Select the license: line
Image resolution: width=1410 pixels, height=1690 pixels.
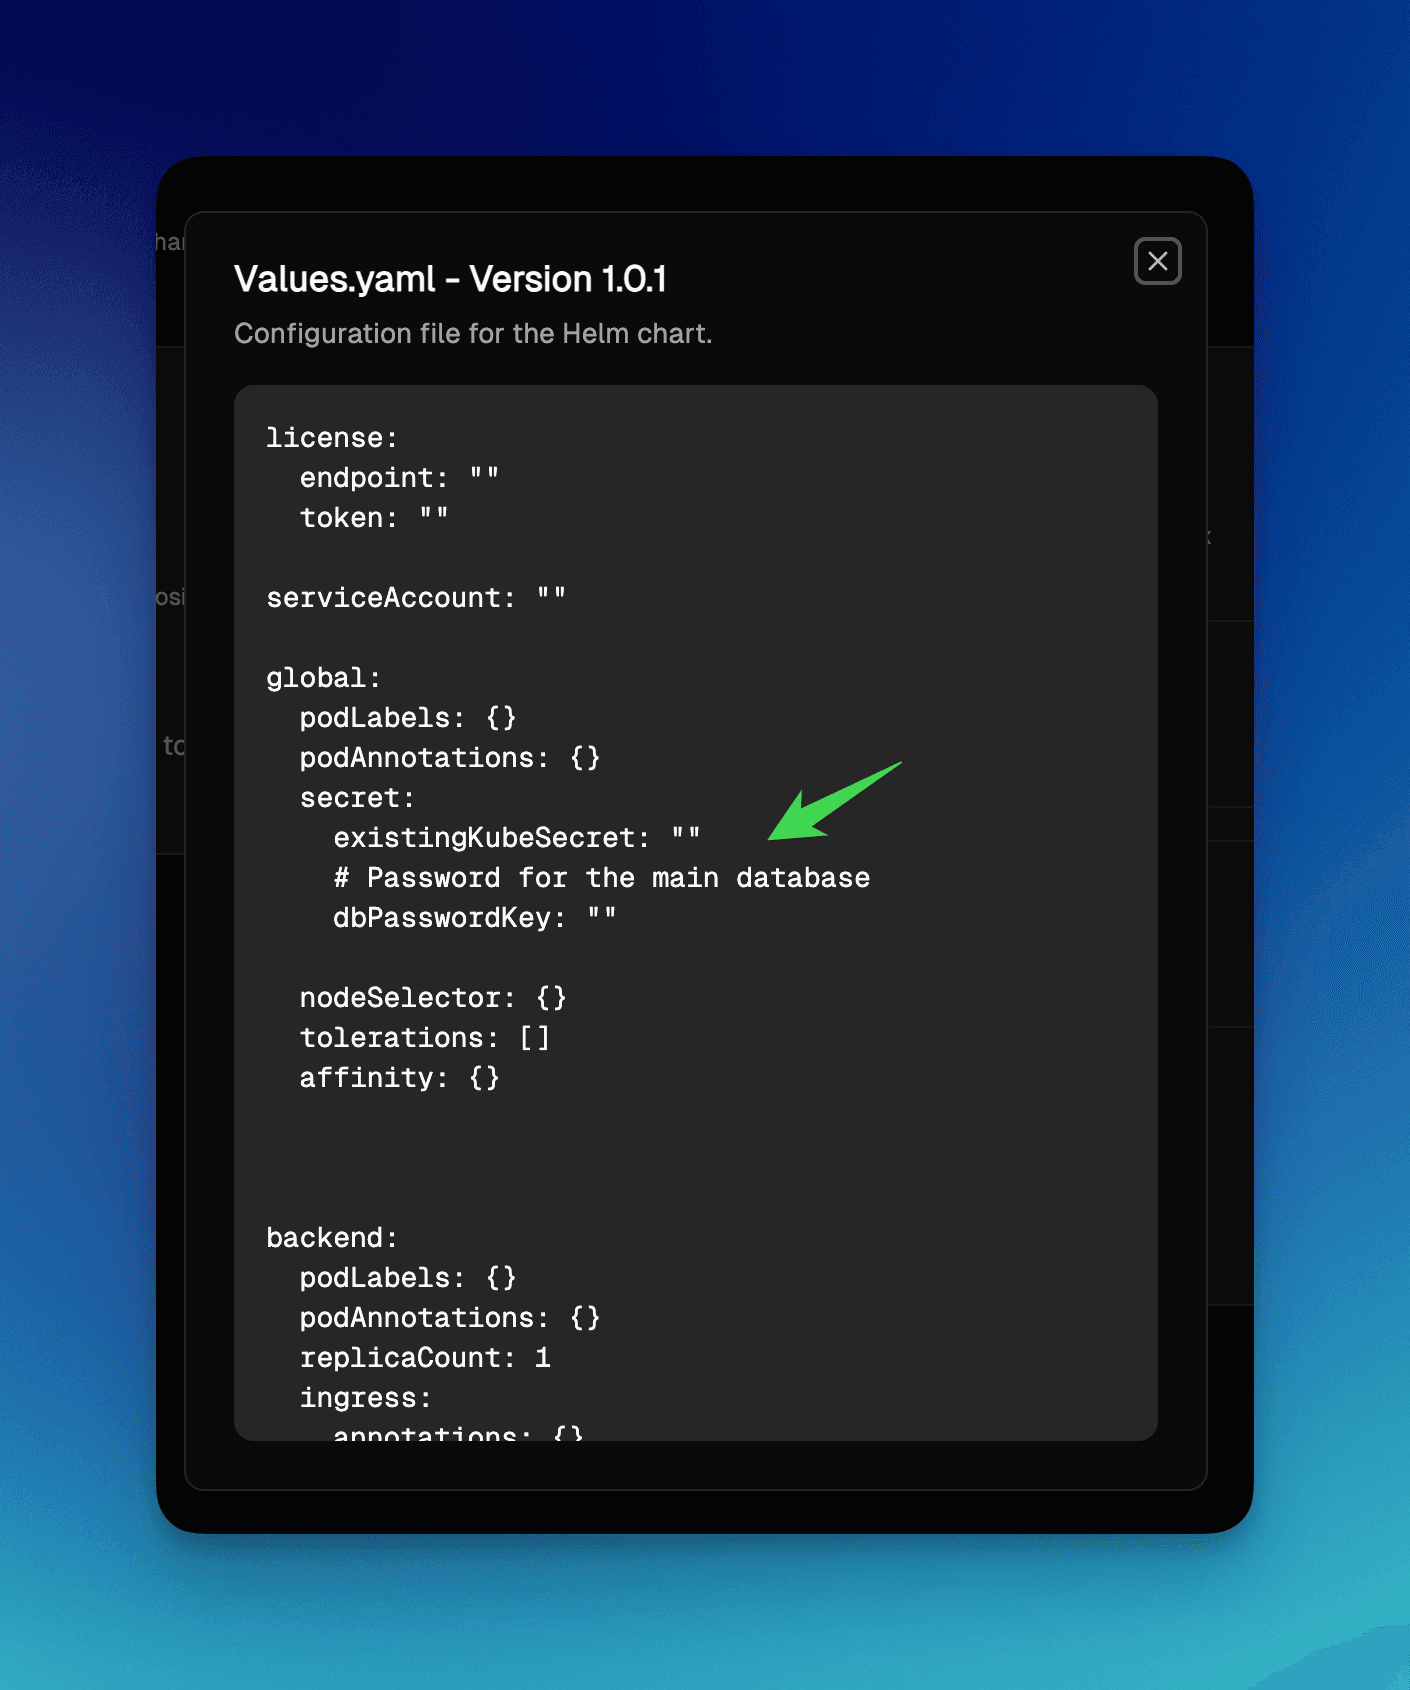coord(332,438)
